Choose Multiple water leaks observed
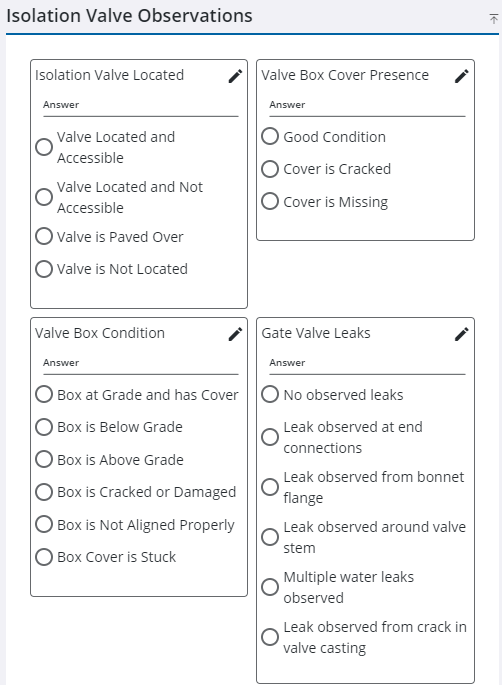Viewport: 502px width, 685px height. 270,587
